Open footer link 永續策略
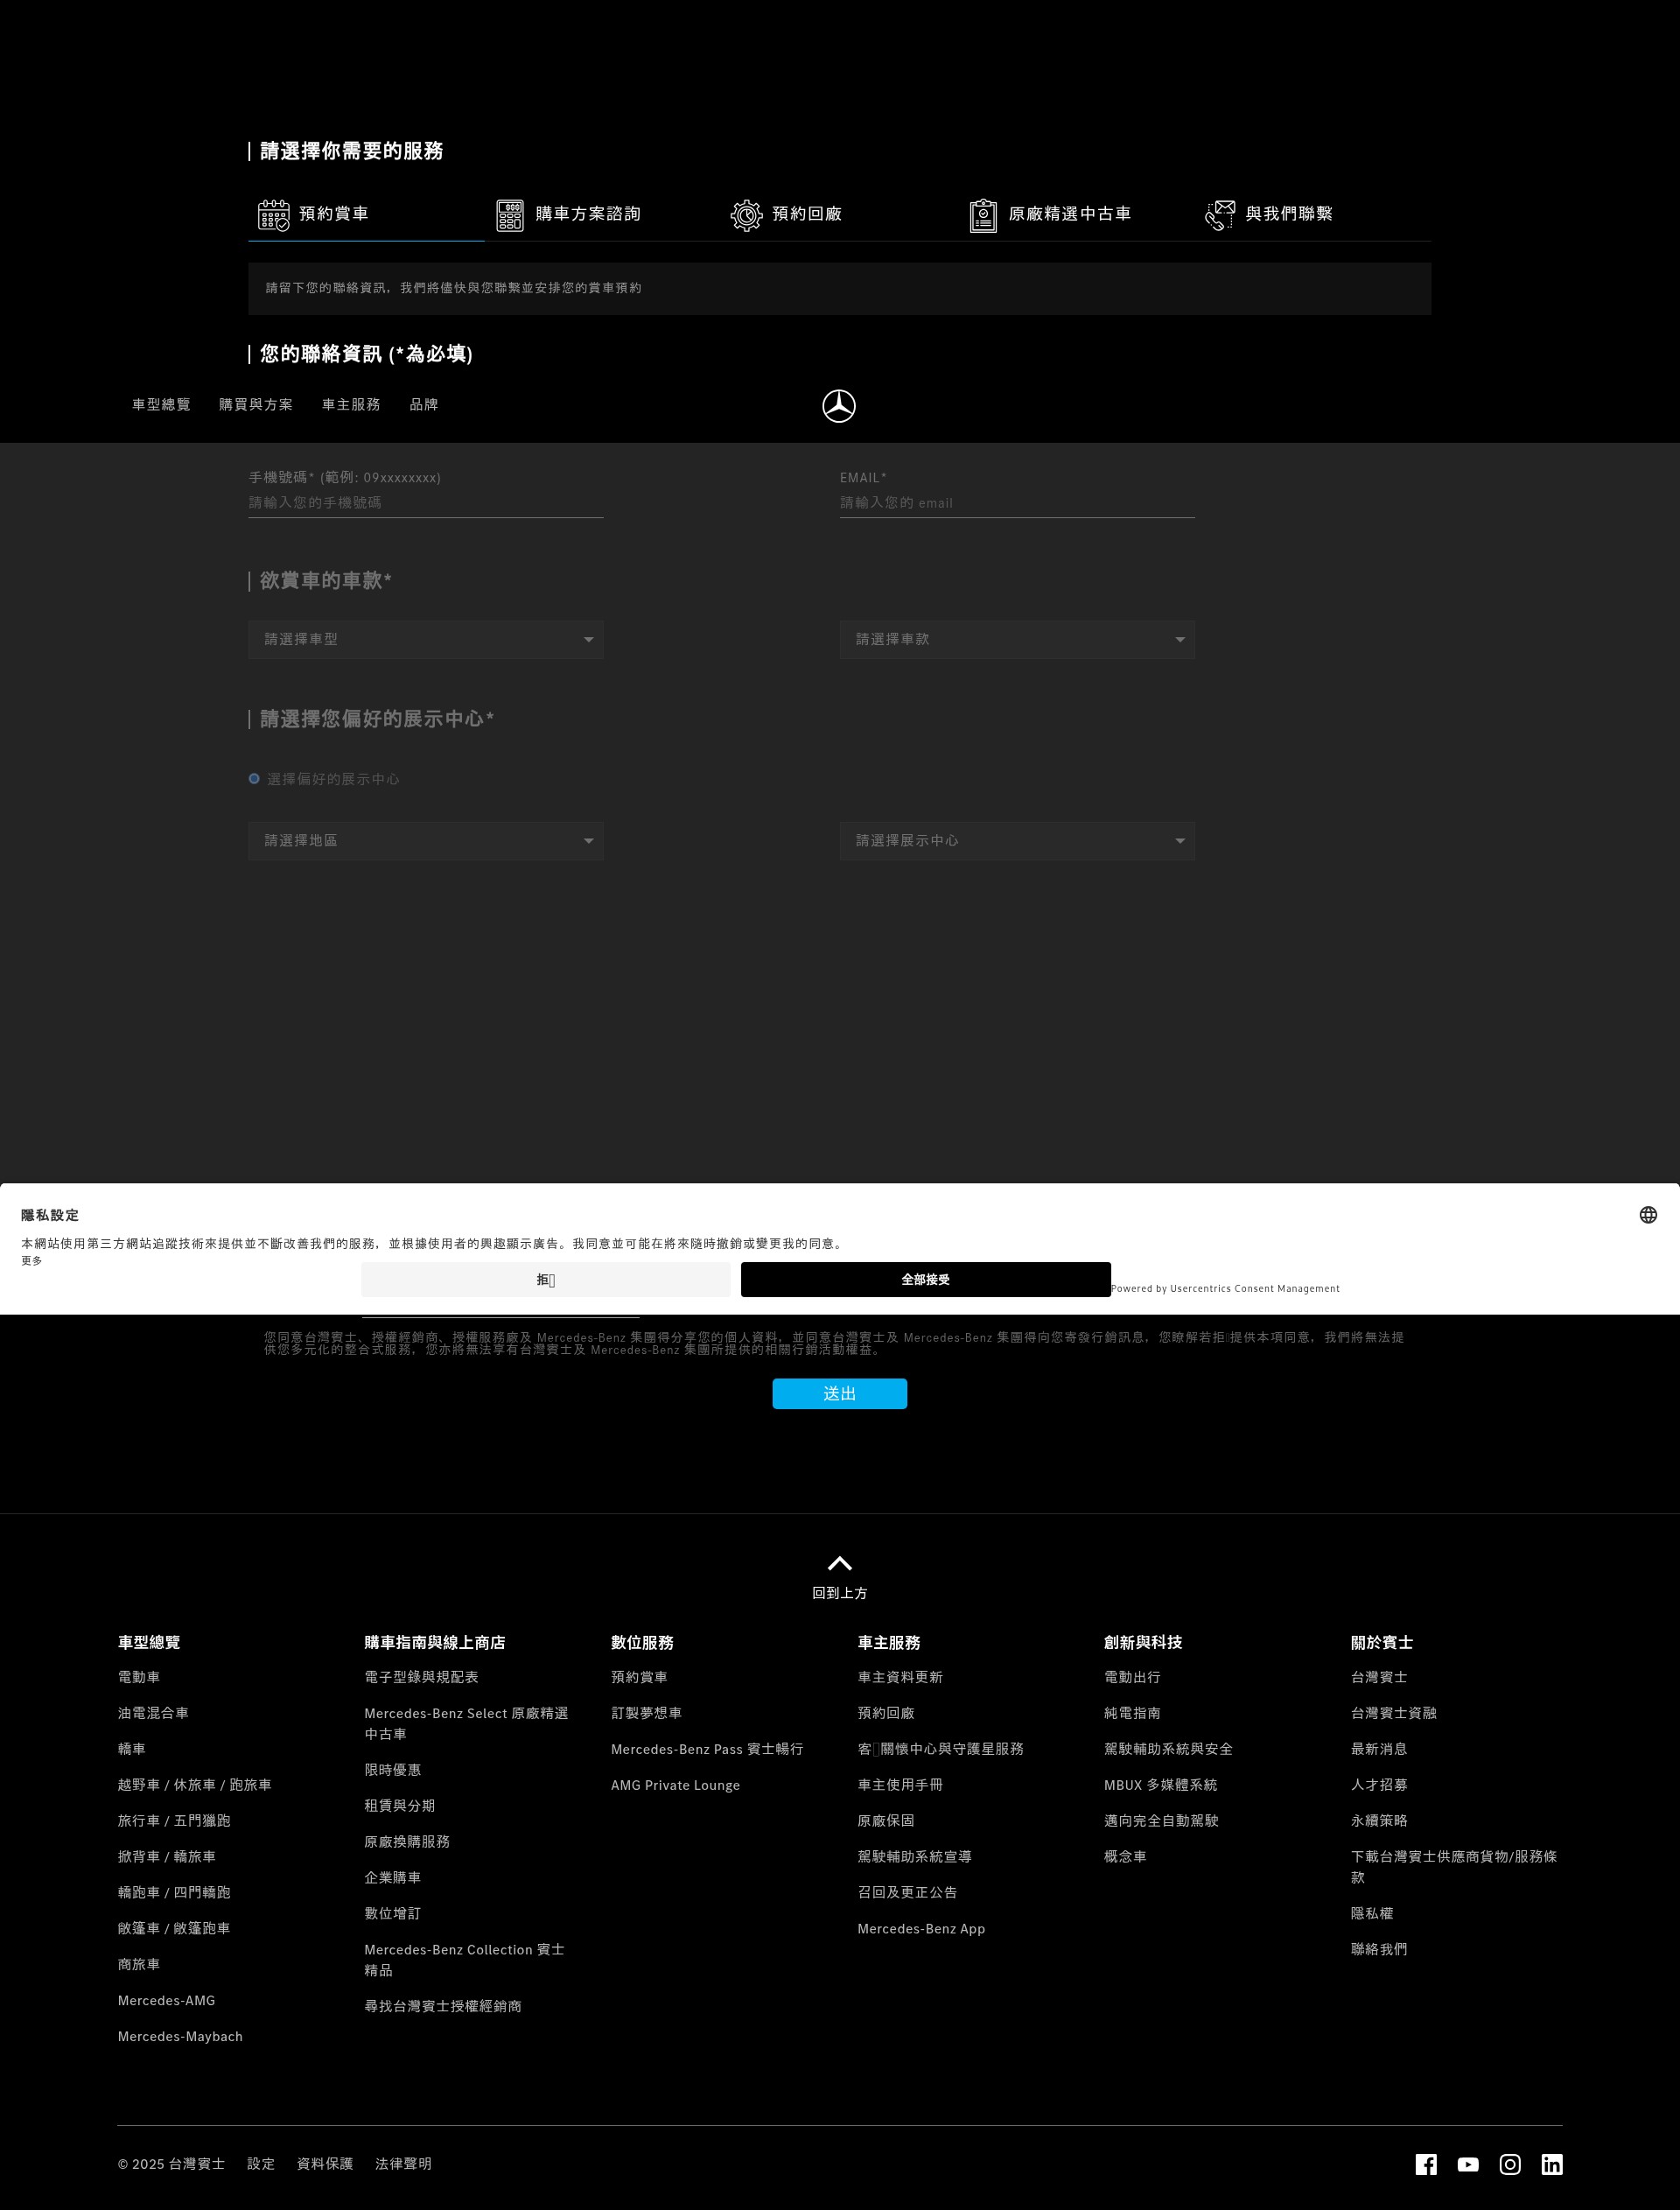 (1379, 1821)
